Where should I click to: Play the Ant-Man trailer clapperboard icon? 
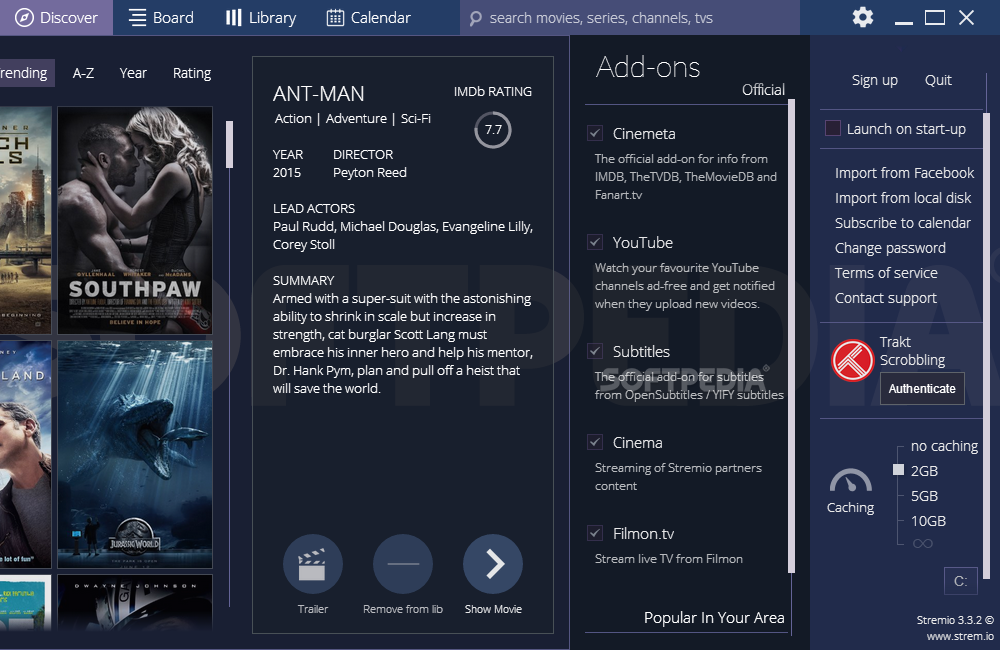point(312,564)
